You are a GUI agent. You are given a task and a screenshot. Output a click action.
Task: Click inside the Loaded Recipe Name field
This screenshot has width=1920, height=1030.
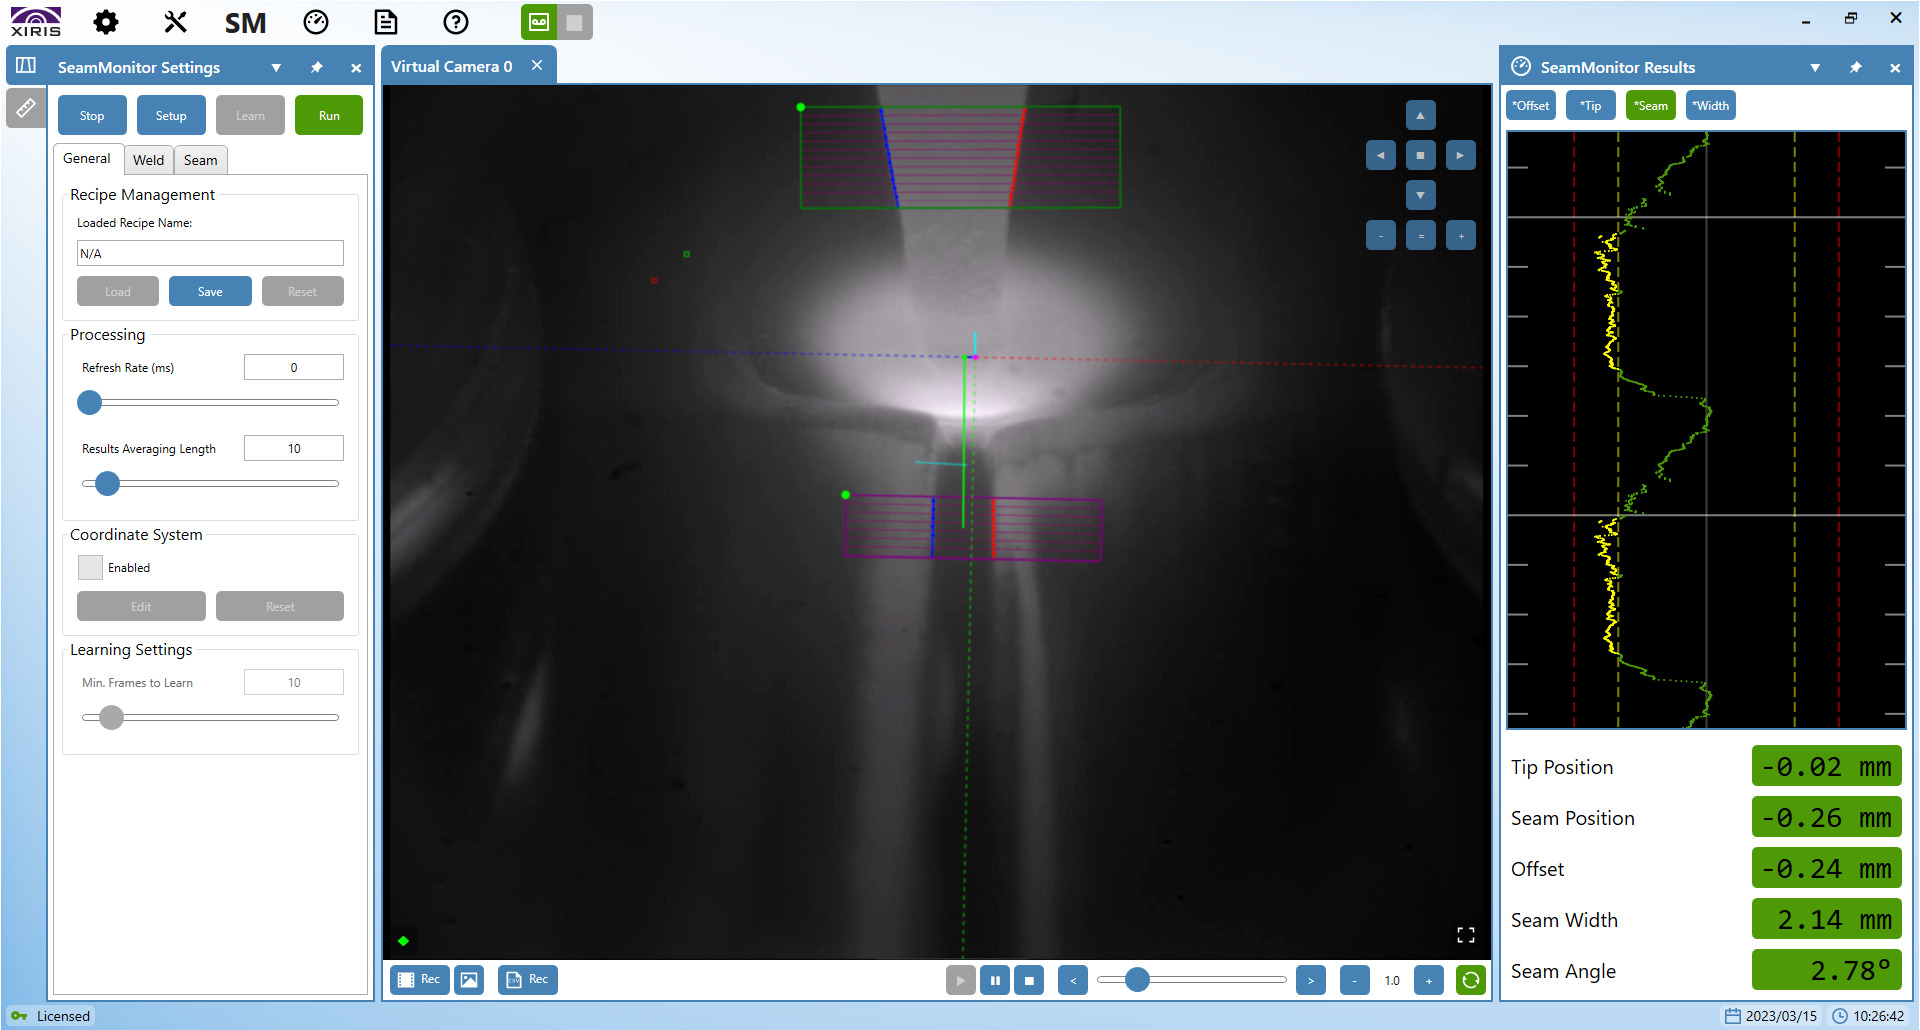[x=210, y=253]
